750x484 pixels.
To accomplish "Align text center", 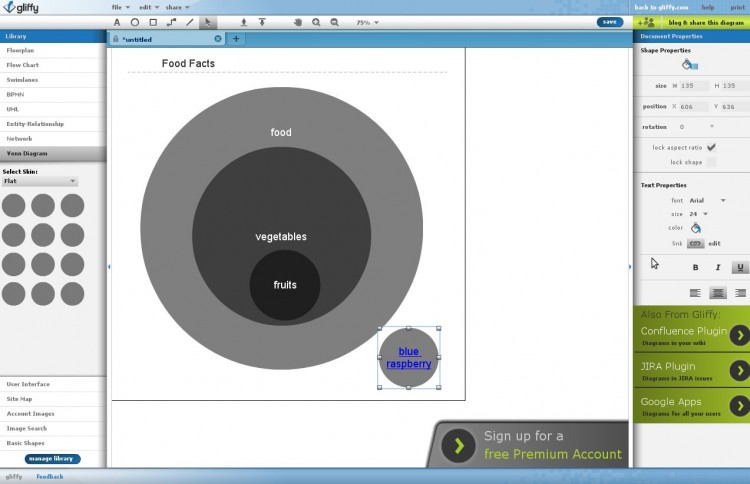I will [717, 293].
